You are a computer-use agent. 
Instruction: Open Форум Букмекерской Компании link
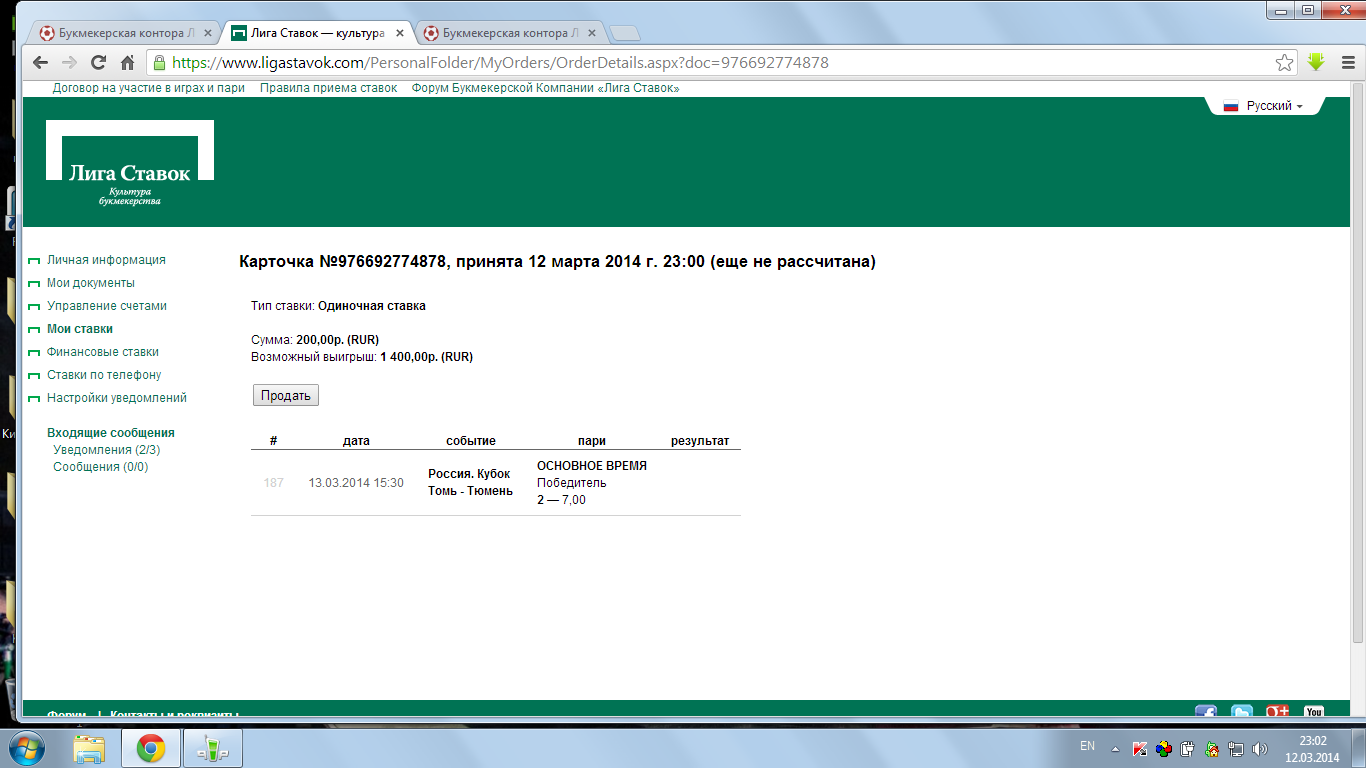546,88
